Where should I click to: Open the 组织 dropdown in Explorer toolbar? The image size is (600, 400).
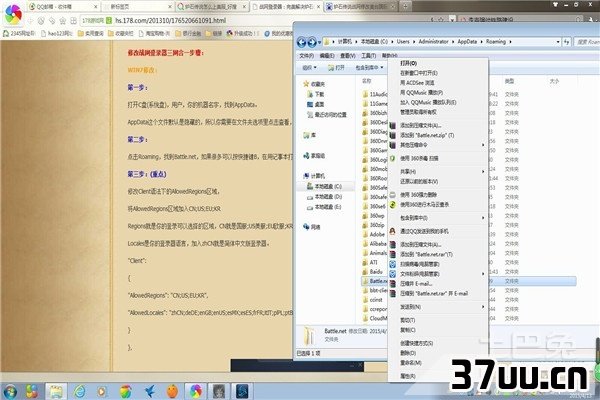pyautogui.click(x=309, y=68)
